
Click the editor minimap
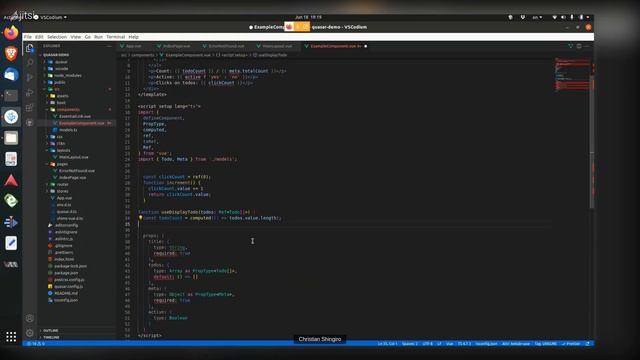(x=572, y=76)
